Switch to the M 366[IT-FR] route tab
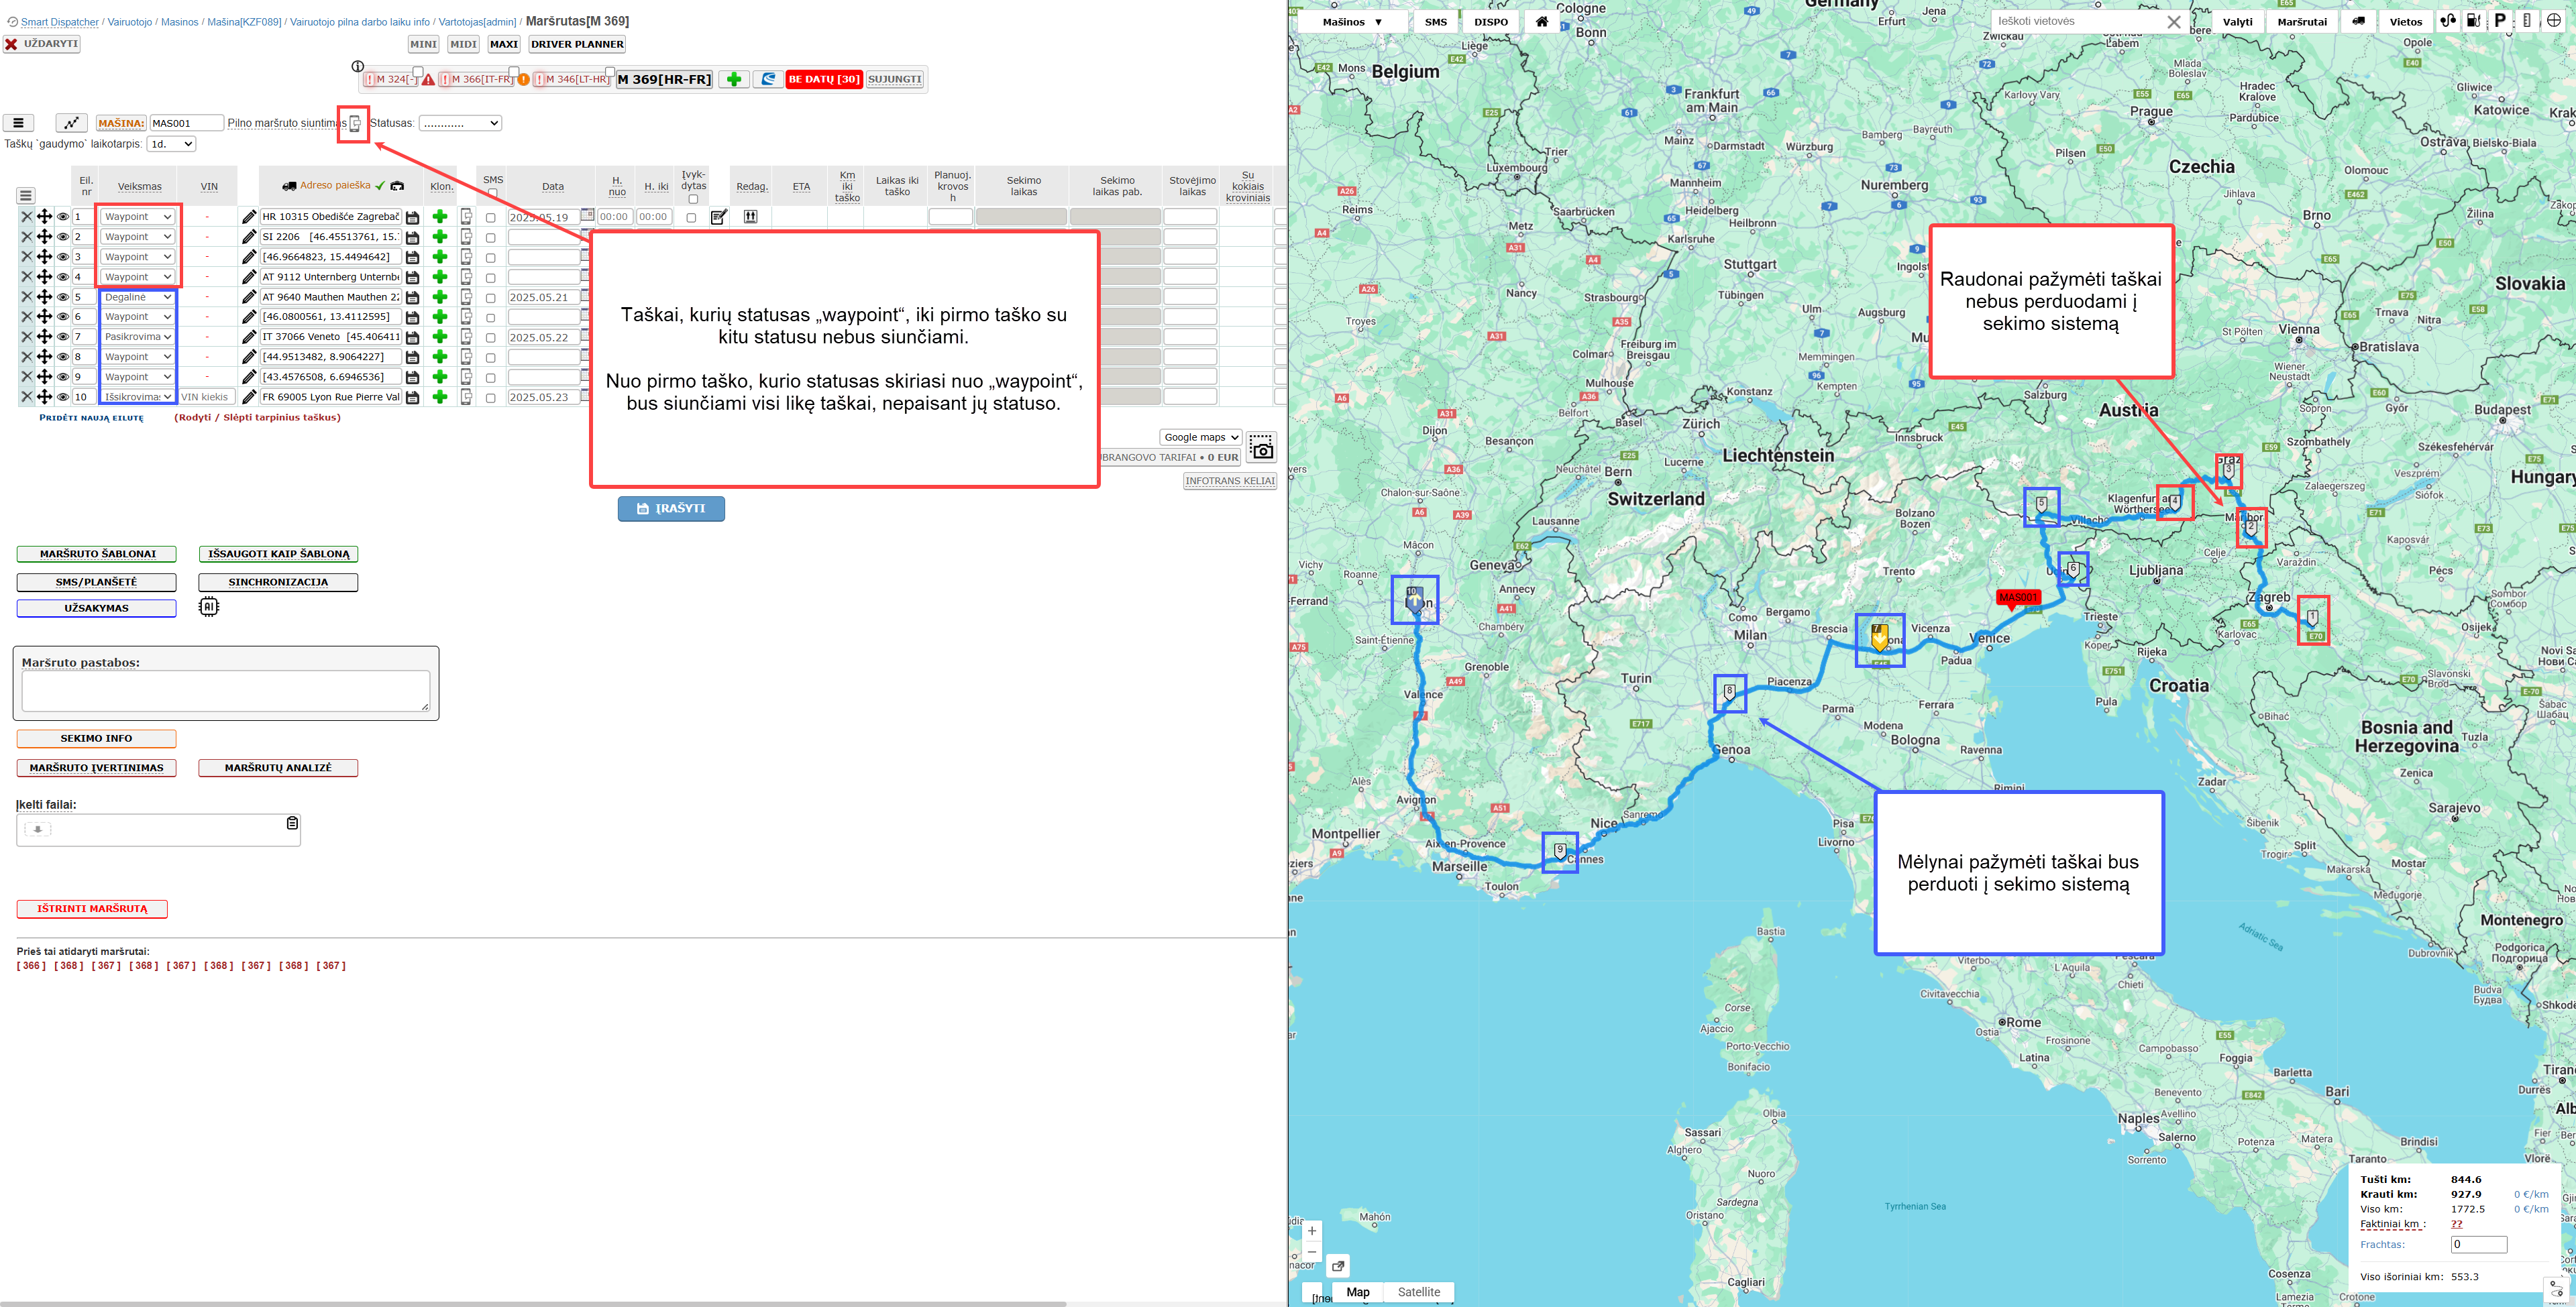The image size is (2576, 1307). pos(476,79)
